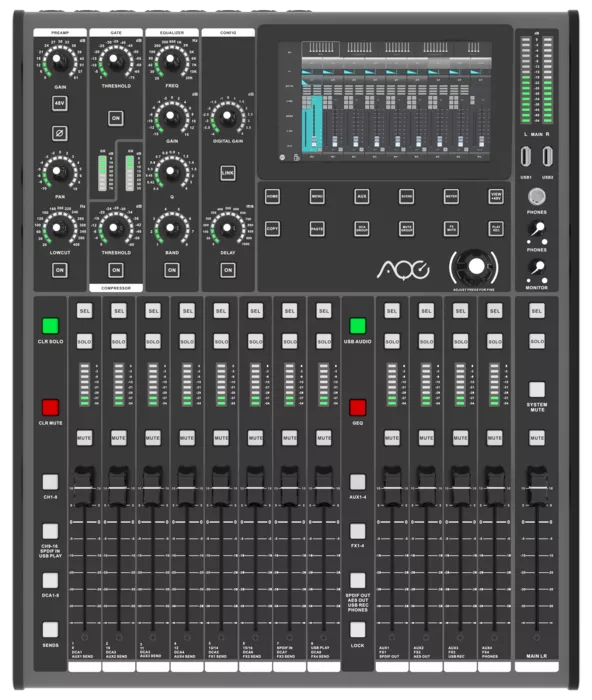The width and height of the screenshot is (592, 700).
Task: Click the COPY button
Action: (272, 229)
